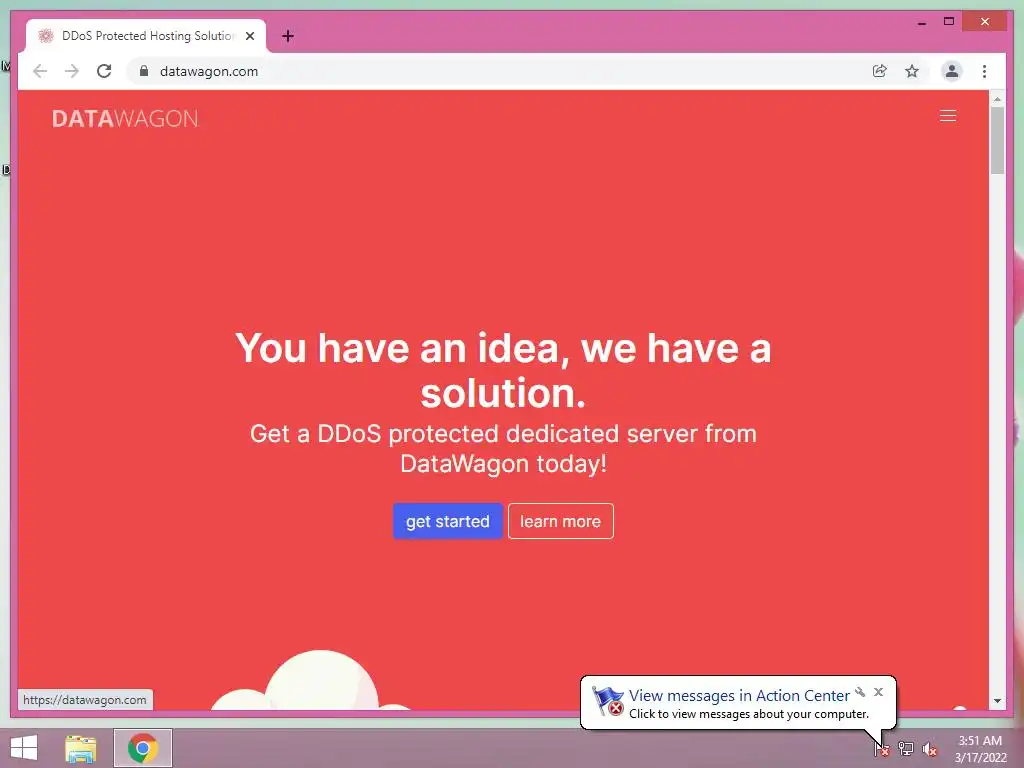Close the DDoS Protected Hosting tab
1024x768 pixels.
click(249, 36)
